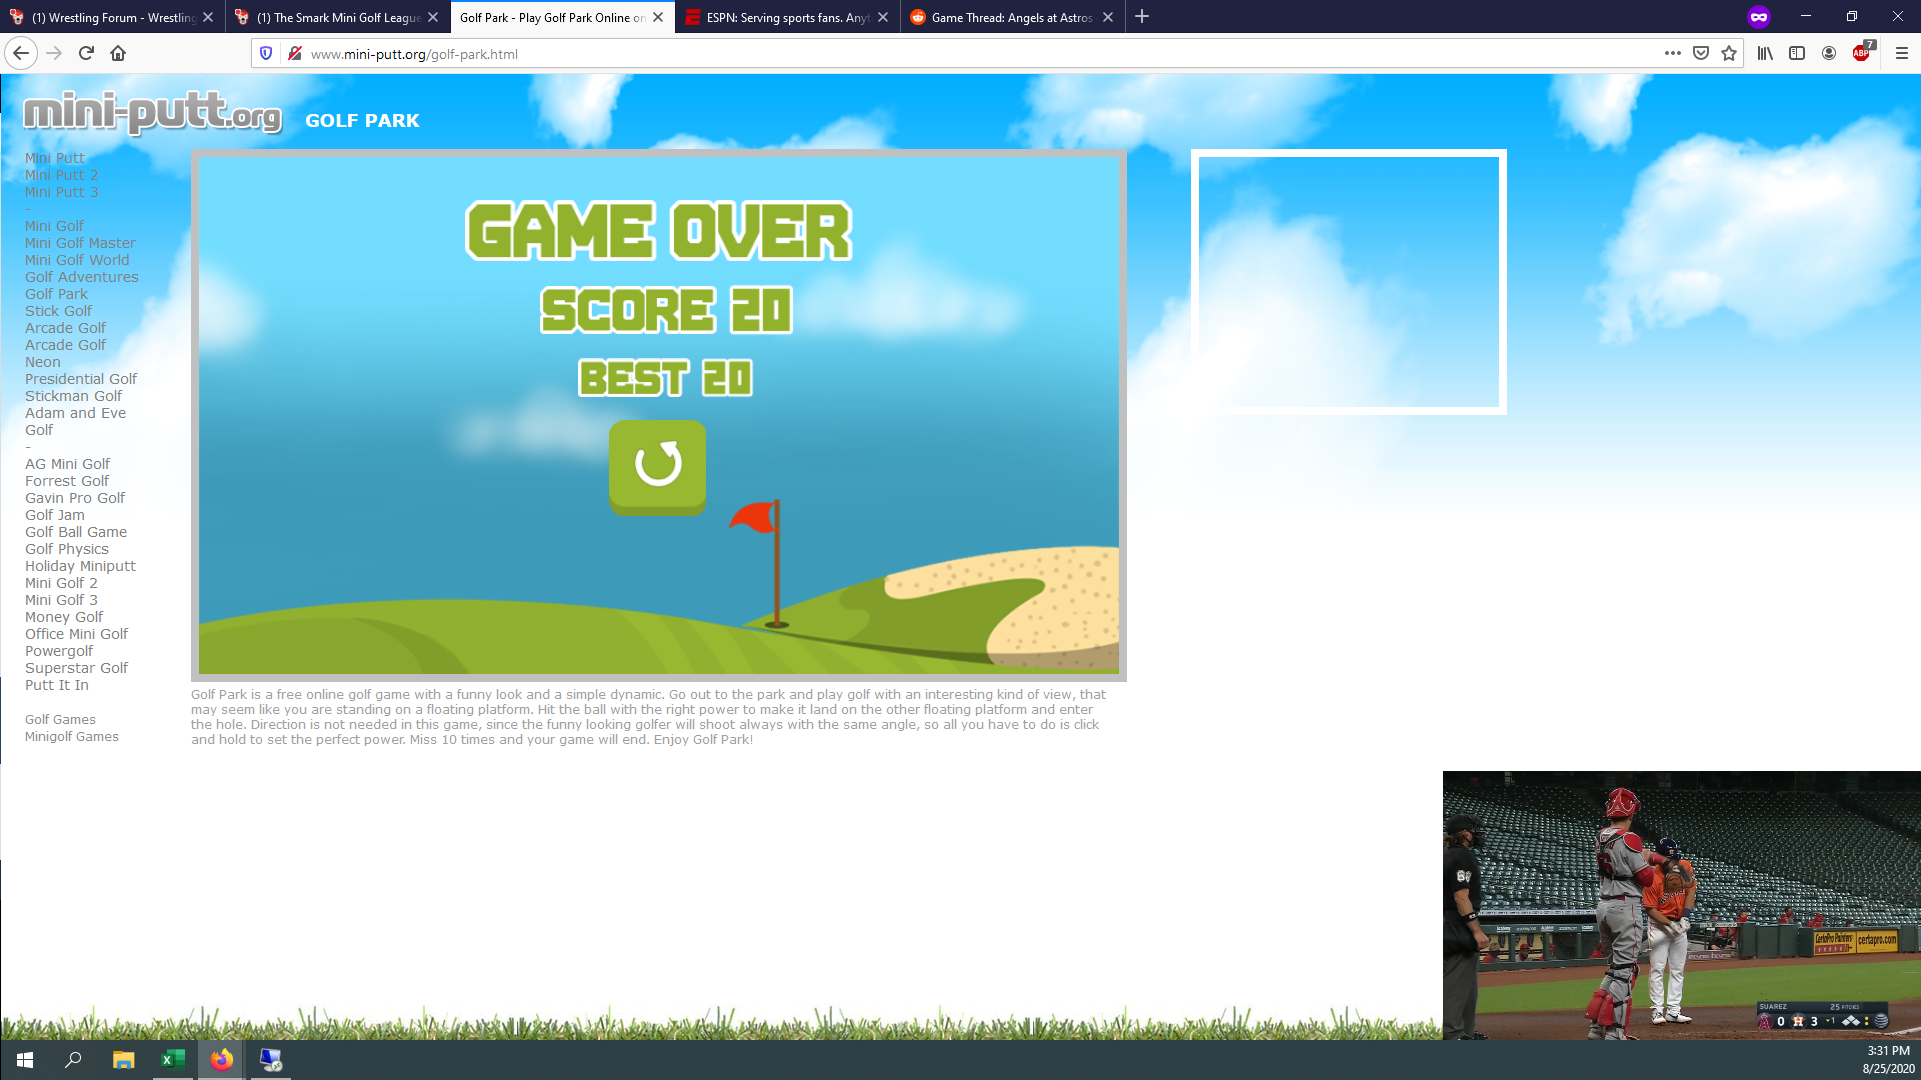Image resolution: width=1921 pixels, height=1080 pixels.
Task: Toggle the sidebar view icon
Action: tap(1797, 53)
